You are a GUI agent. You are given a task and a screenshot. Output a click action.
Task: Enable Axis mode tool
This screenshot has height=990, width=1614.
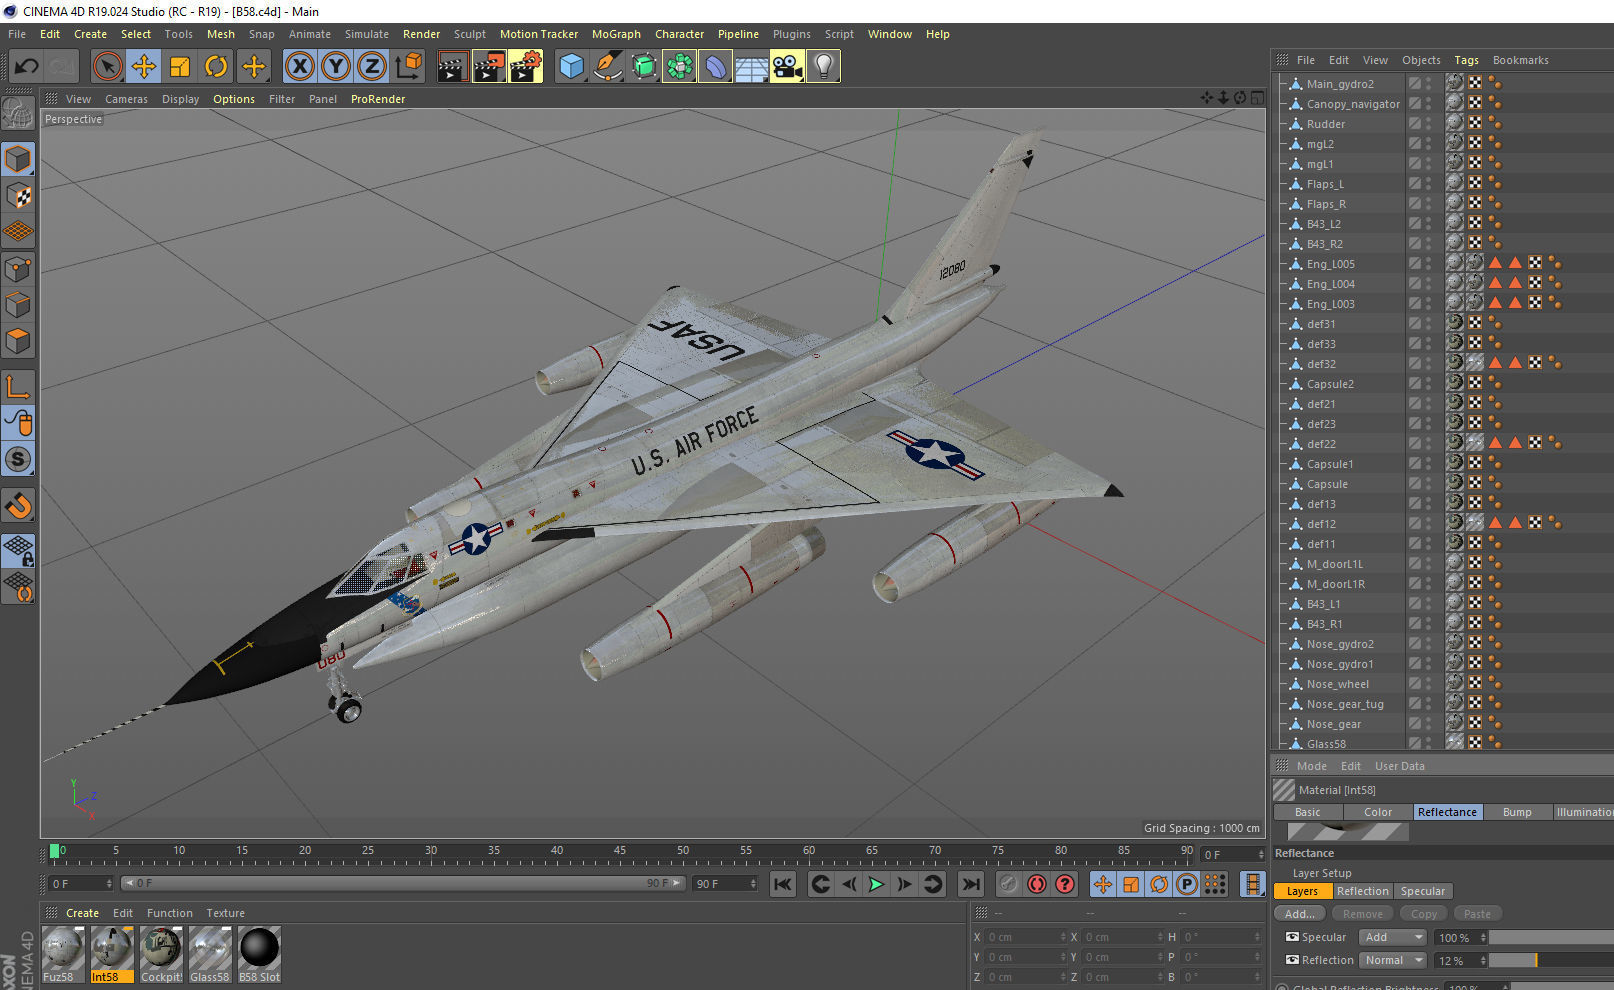(x=18, y=387)
